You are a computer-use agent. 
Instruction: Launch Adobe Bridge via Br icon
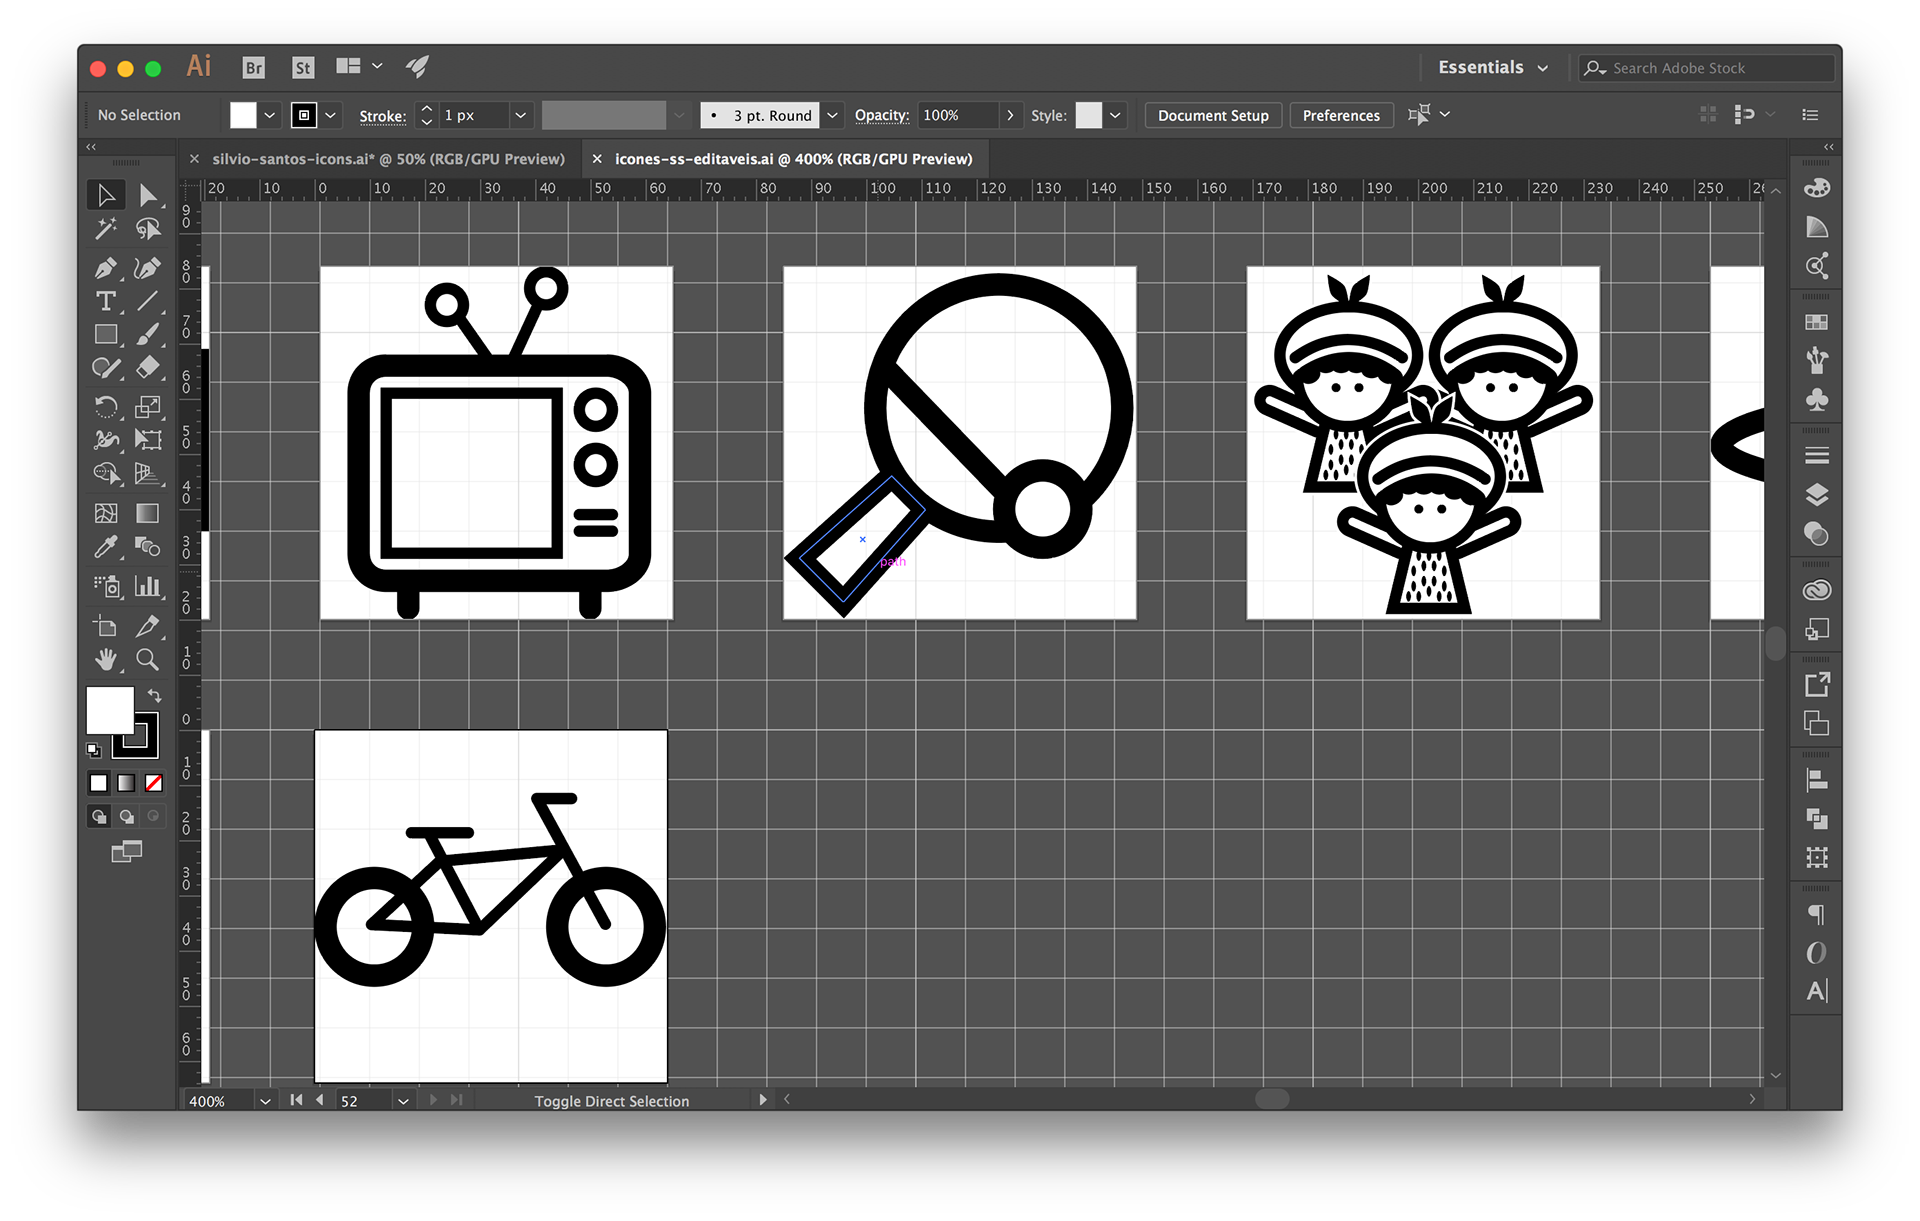tap(254, 68)
